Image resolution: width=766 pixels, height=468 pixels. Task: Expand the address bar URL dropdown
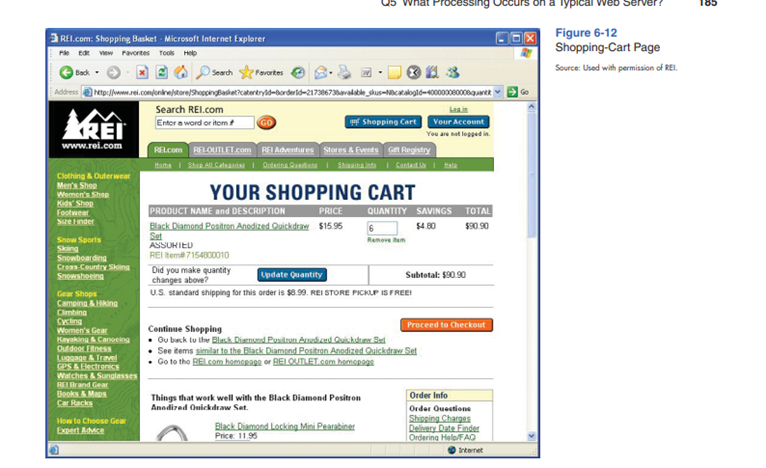(x=498, y=92)
